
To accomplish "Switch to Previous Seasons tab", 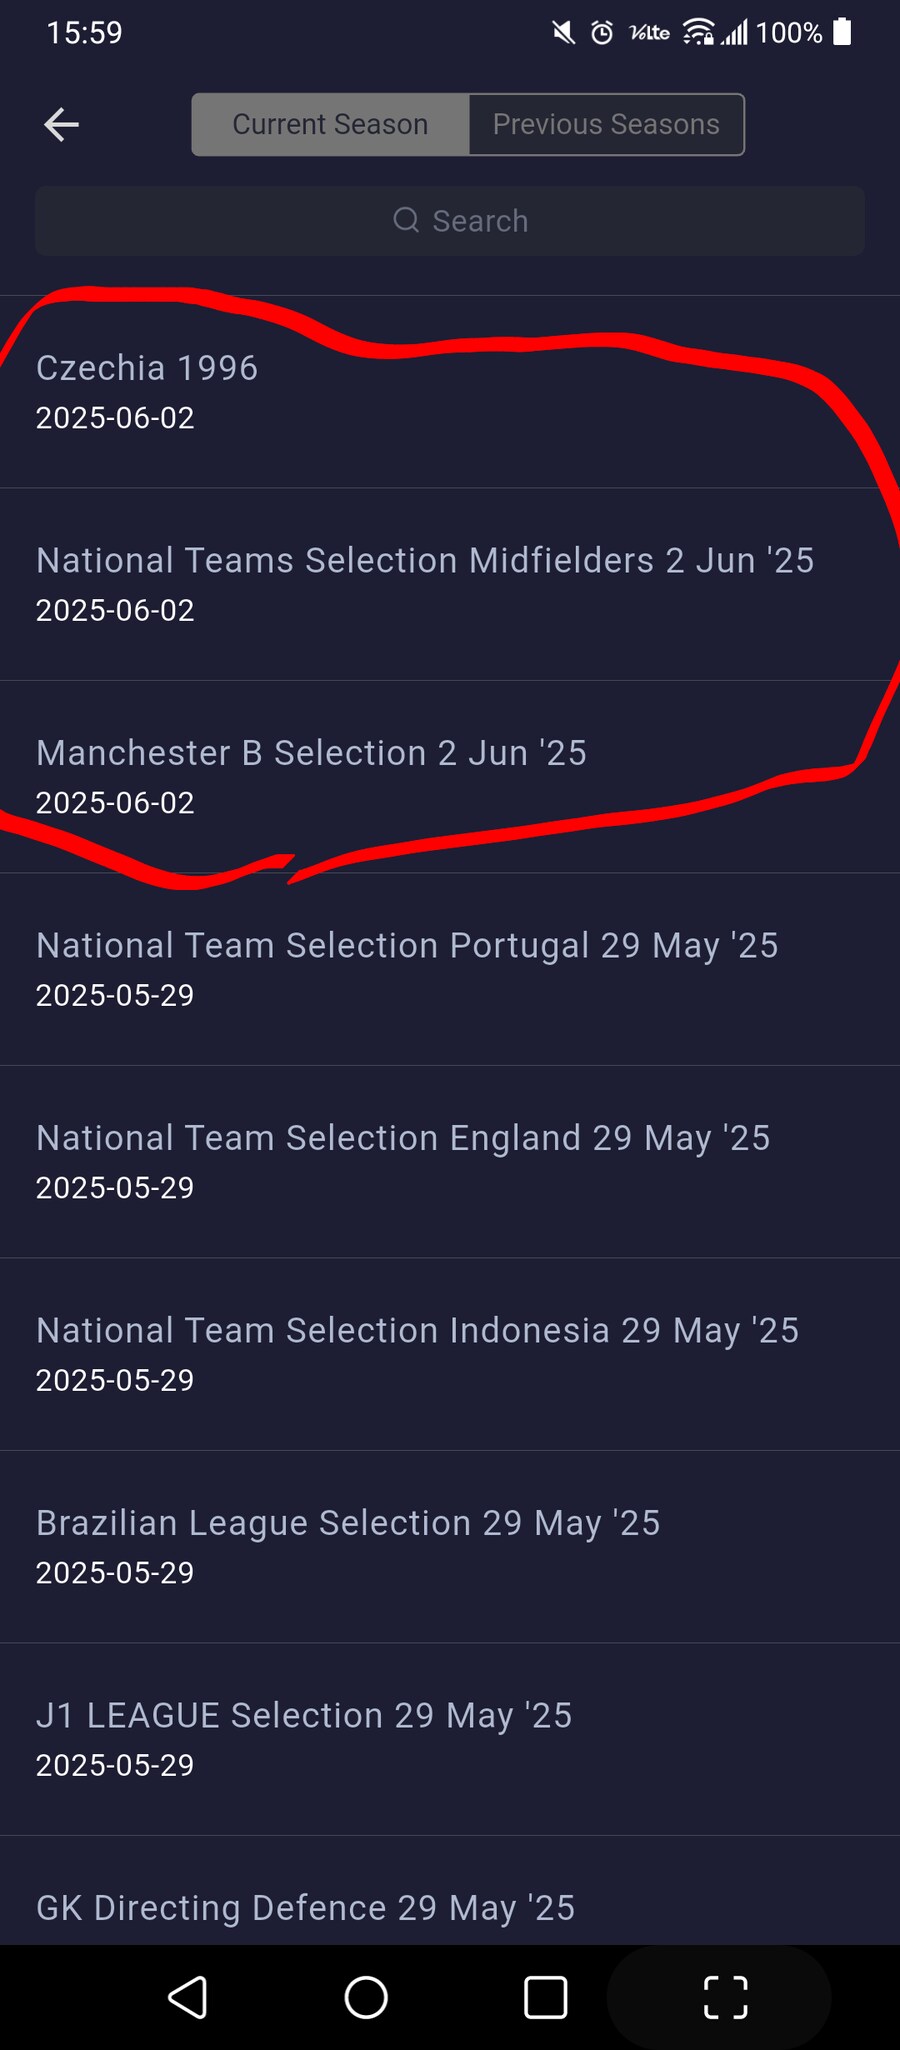I will click(606, 125).
